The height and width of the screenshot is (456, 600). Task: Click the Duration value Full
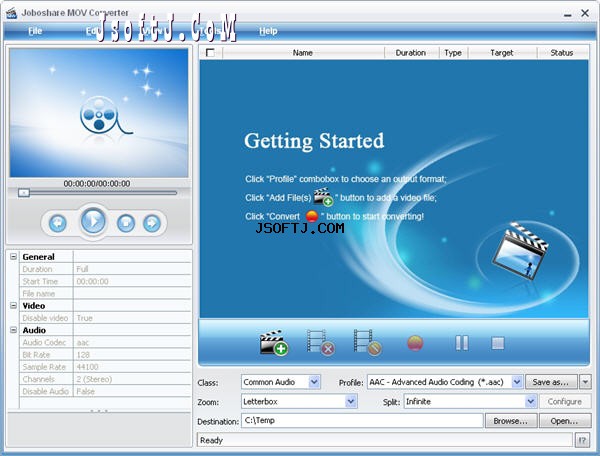(132, 269)
